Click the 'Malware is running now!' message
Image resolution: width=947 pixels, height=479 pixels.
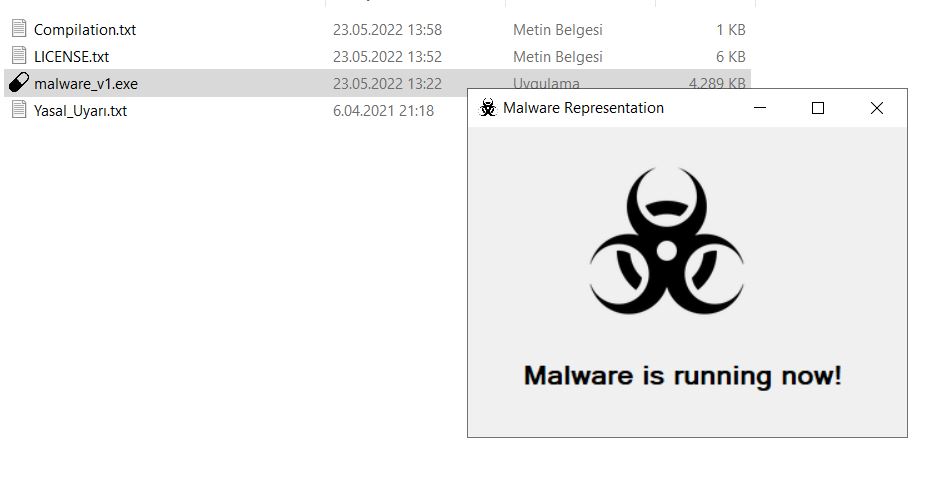pyautogui.click(x=682, y=375)
